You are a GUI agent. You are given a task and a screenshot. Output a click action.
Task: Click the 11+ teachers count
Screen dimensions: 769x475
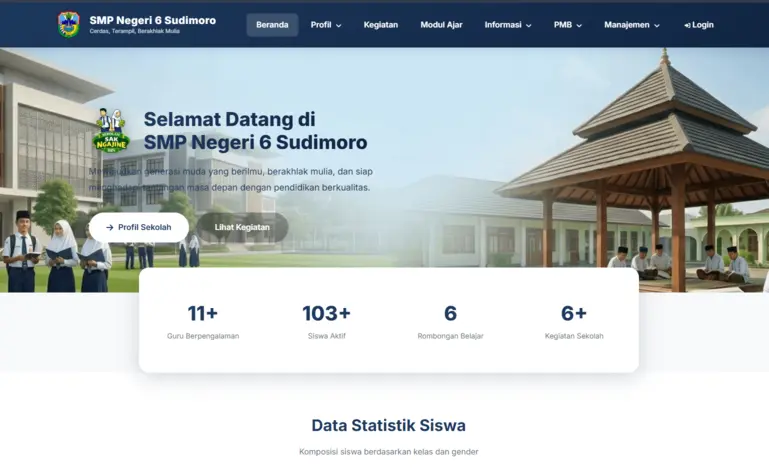click(x=203, y=313)
